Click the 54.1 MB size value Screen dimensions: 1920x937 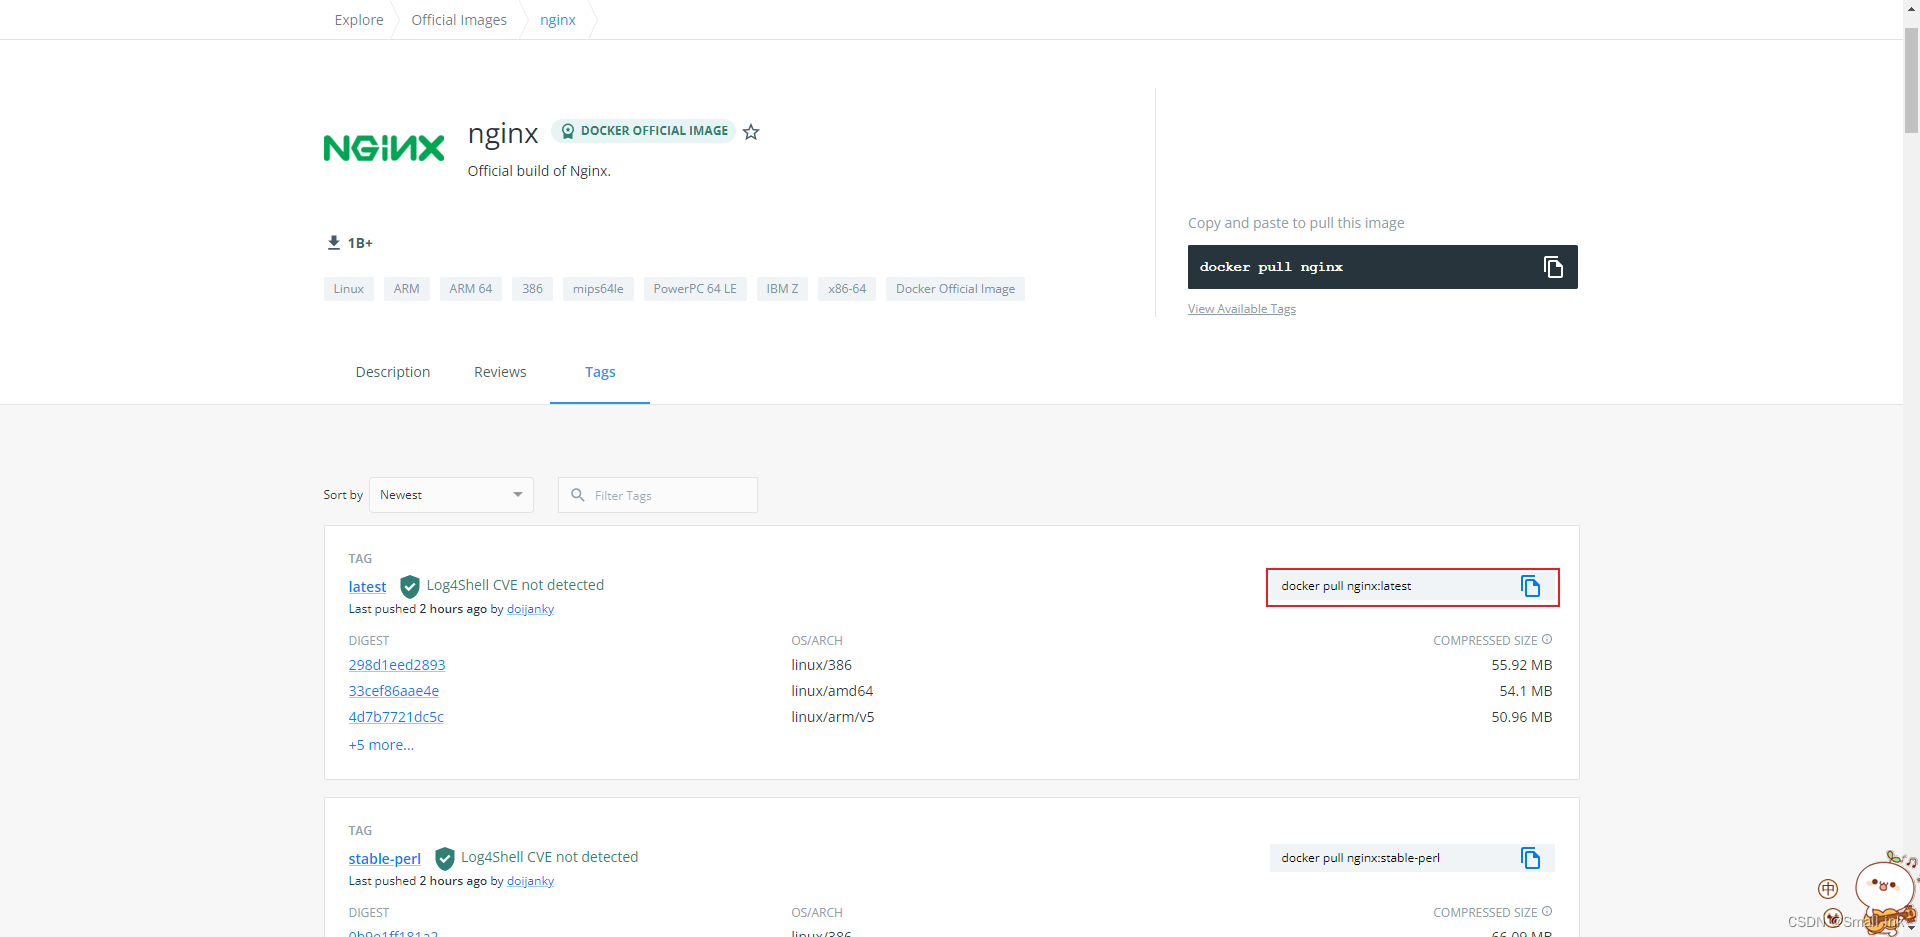tap(1526, 691)
